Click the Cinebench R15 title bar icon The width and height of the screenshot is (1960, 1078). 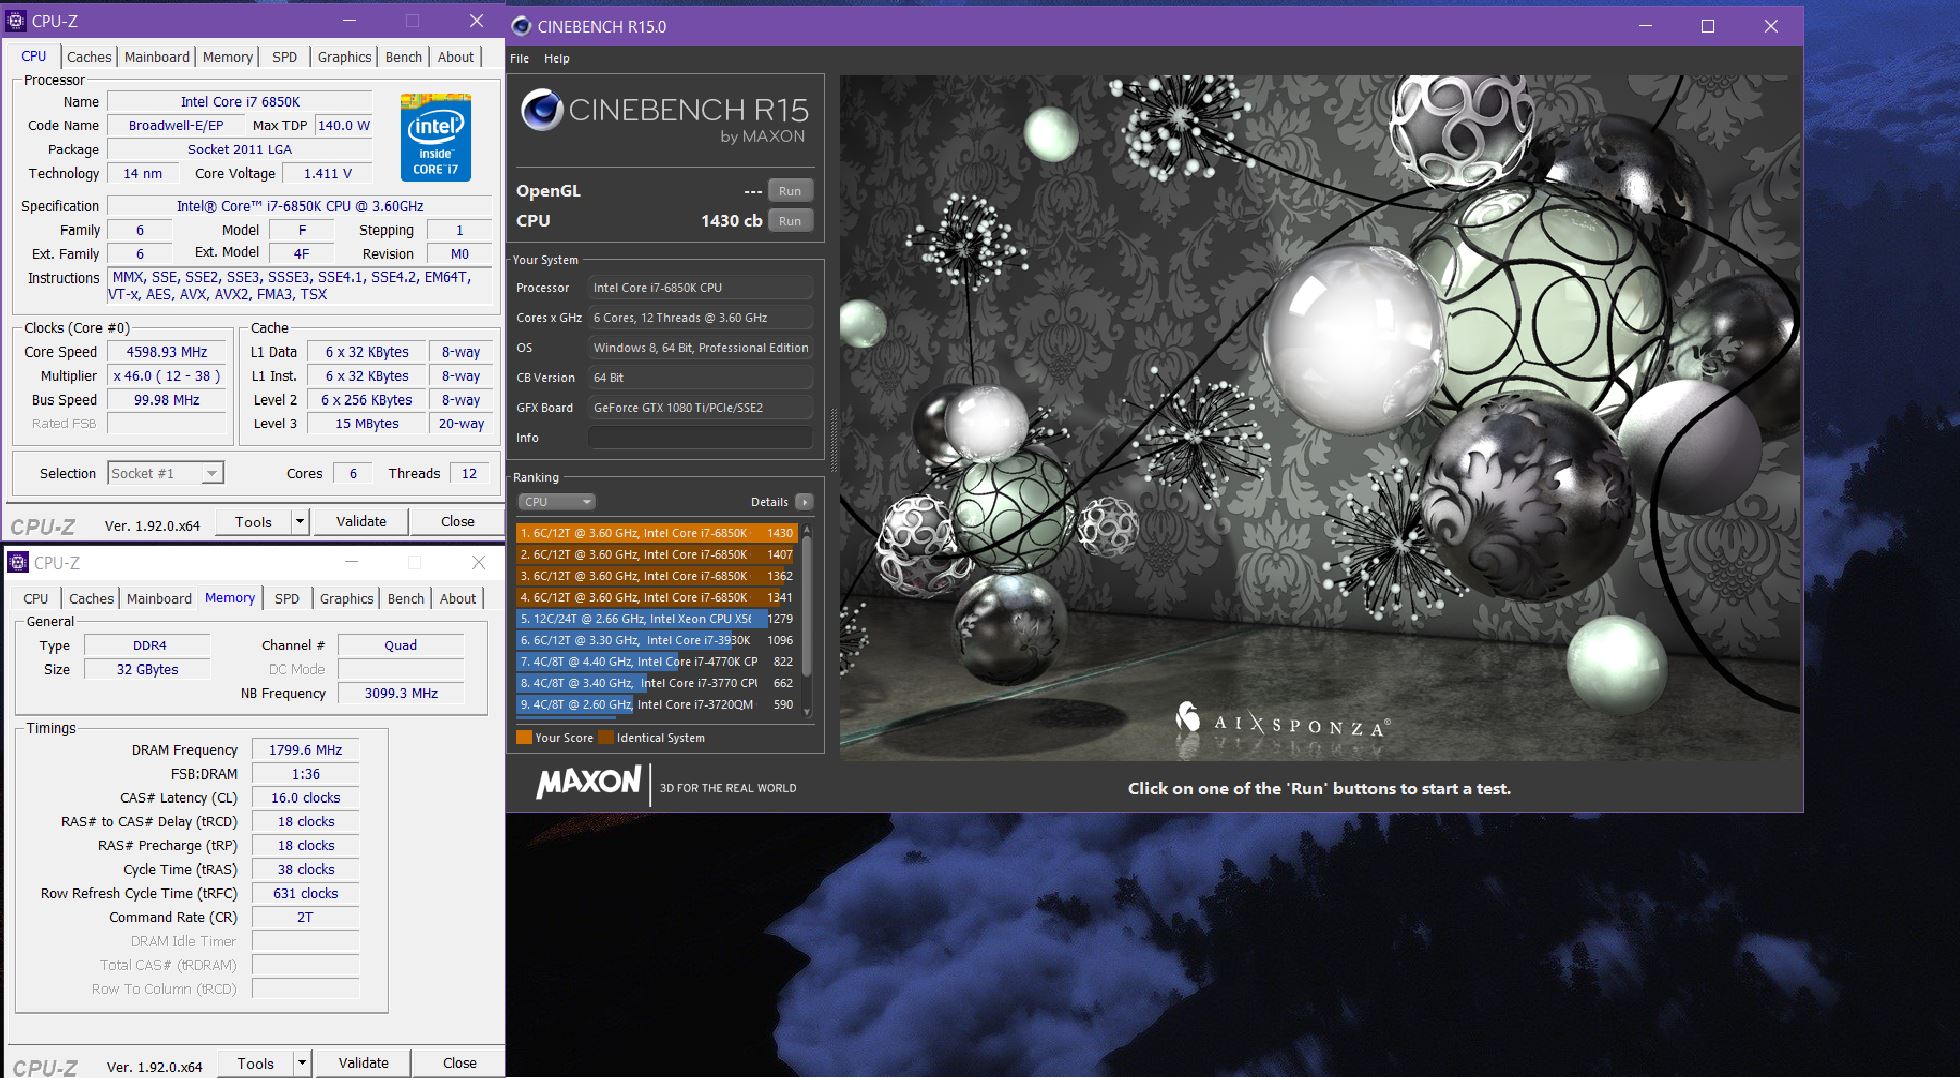click(521, 26)
